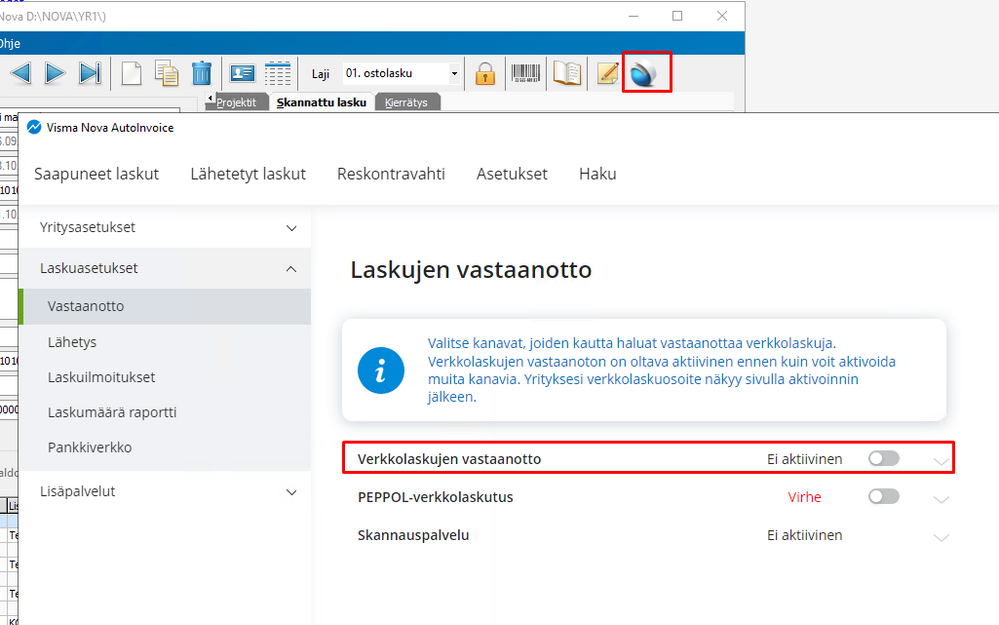The height and width of the screenshot is (625, 999).
Task: Open the Lähetetyt laskut tab
Action: [x=248, y=174]
